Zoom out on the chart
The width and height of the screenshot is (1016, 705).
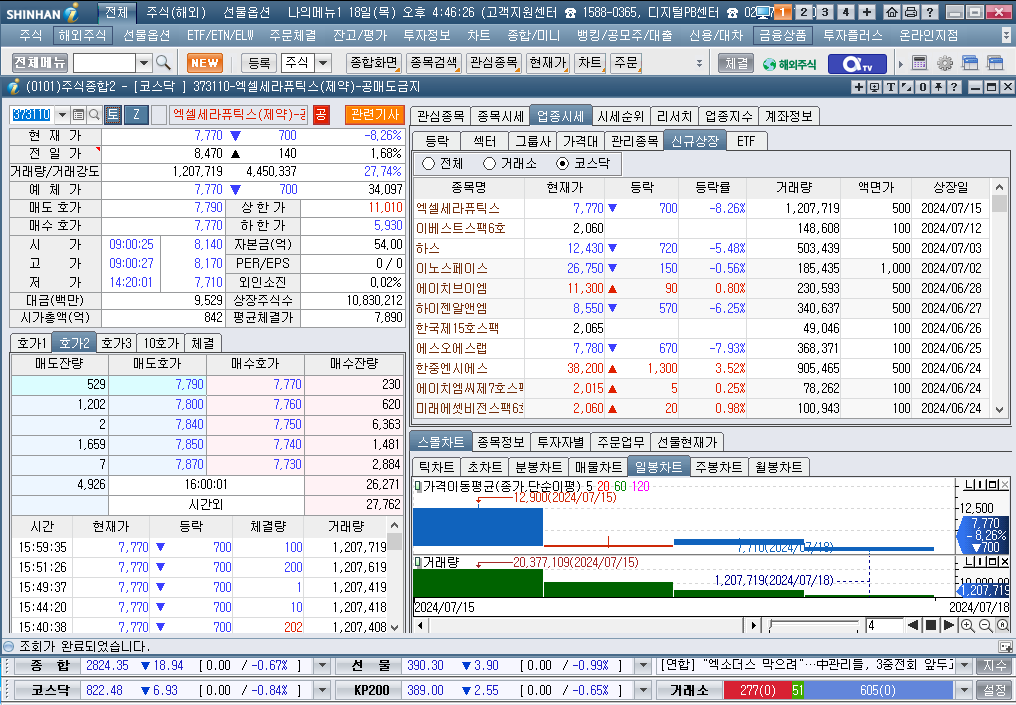click(x=986, y=625)
